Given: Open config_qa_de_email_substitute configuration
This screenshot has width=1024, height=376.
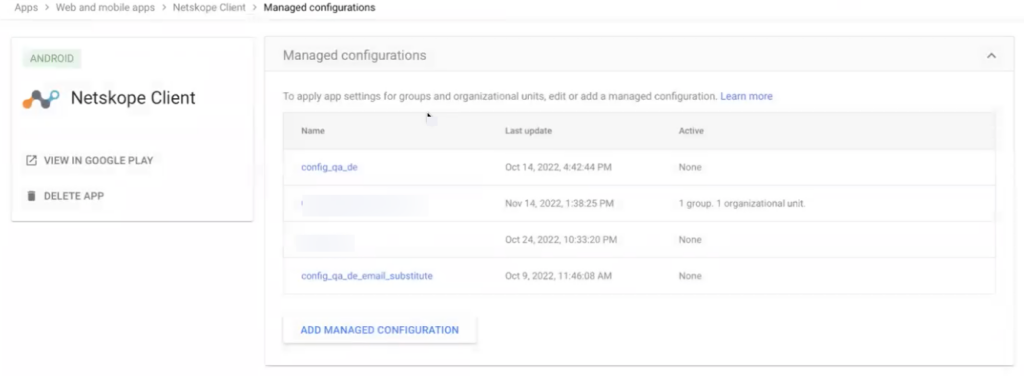Looking at the screenshot, I should (x=366, y=276).
